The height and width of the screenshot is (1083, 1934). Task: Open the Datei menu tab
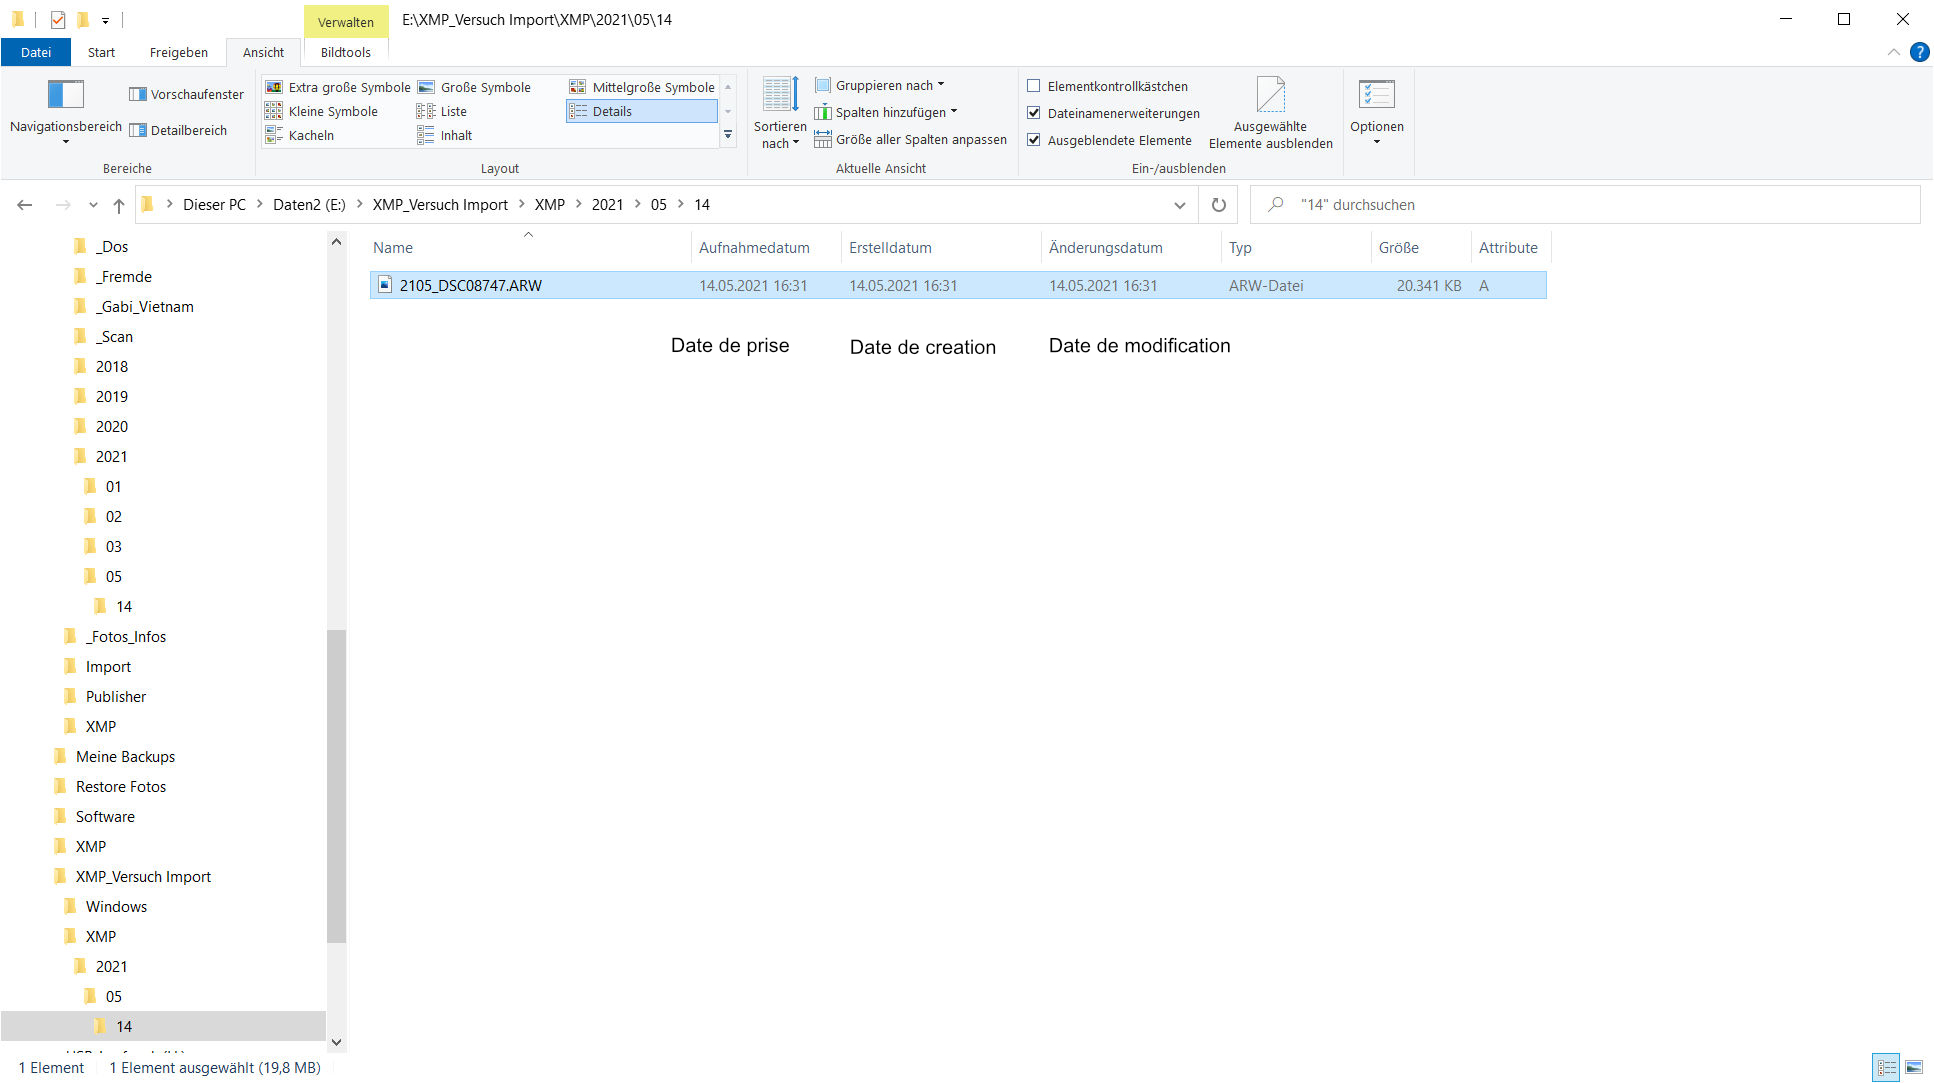click(x=36, y=52)
